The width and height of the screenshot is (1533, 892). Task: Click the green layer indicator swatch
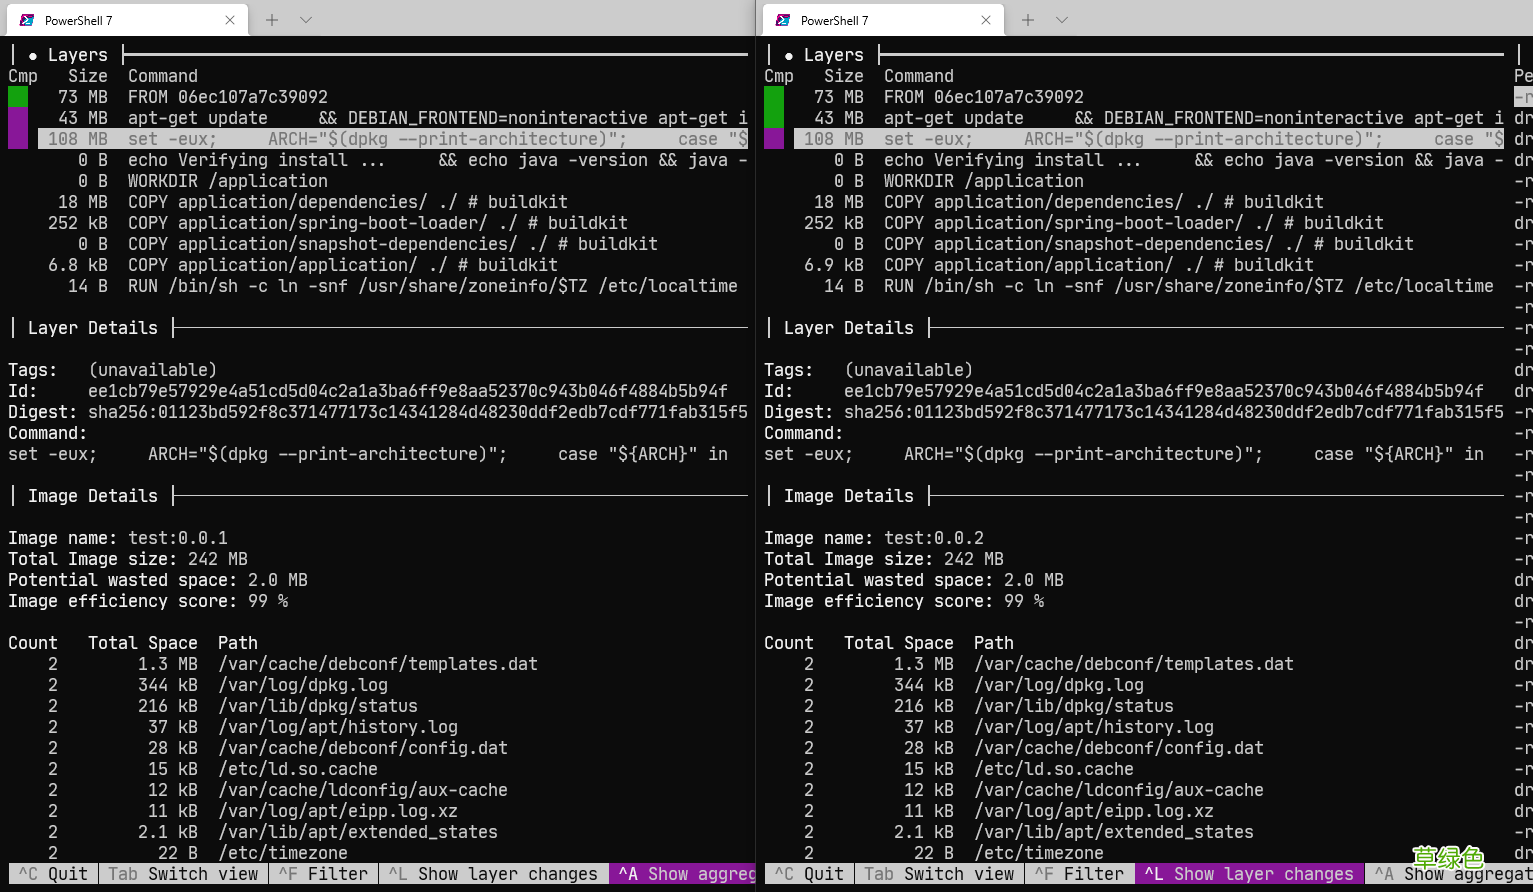coord(17,96)
